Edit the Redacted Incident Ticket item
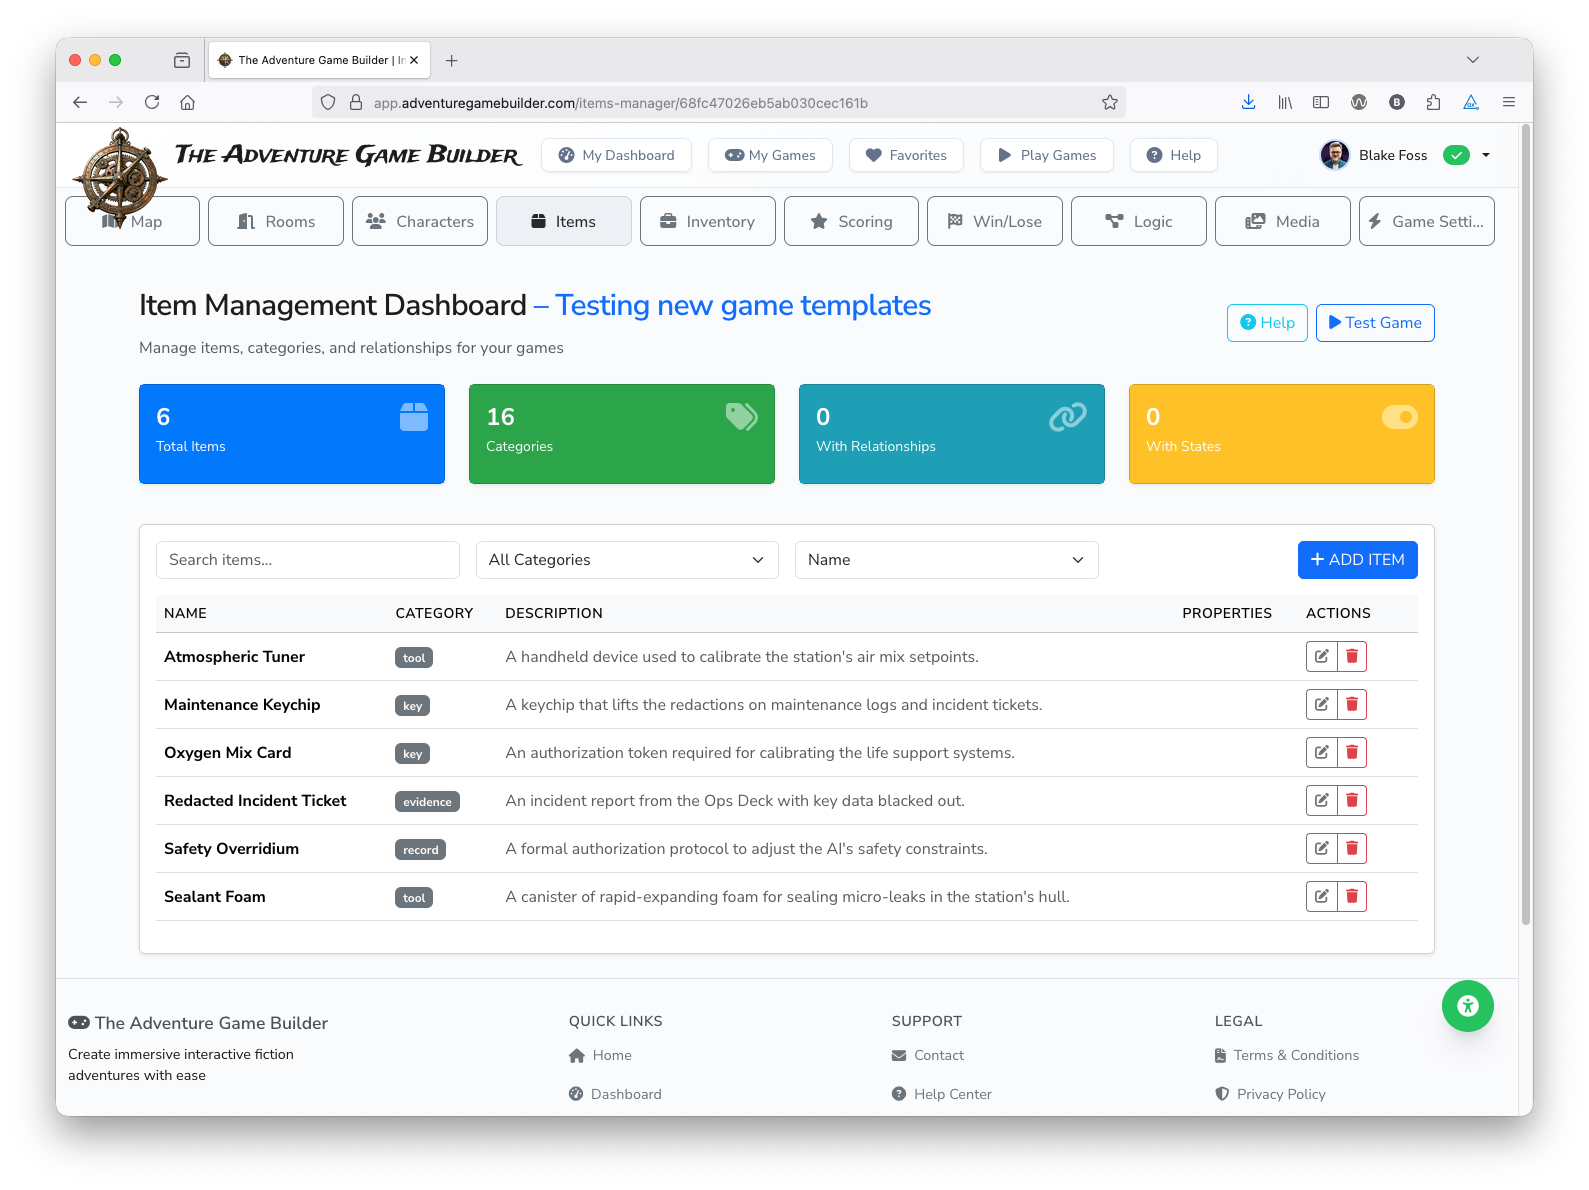1589x1190 pixels. click(x=1321, y=801)
